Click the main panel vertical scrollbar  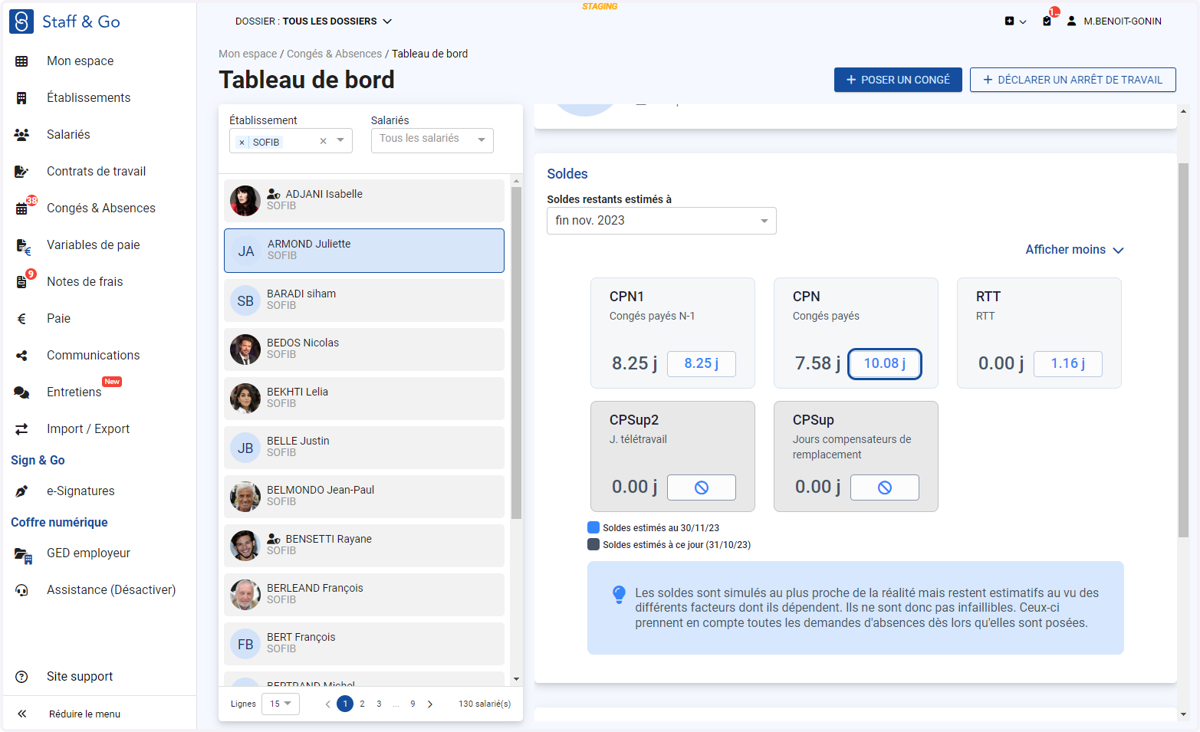1184,350
